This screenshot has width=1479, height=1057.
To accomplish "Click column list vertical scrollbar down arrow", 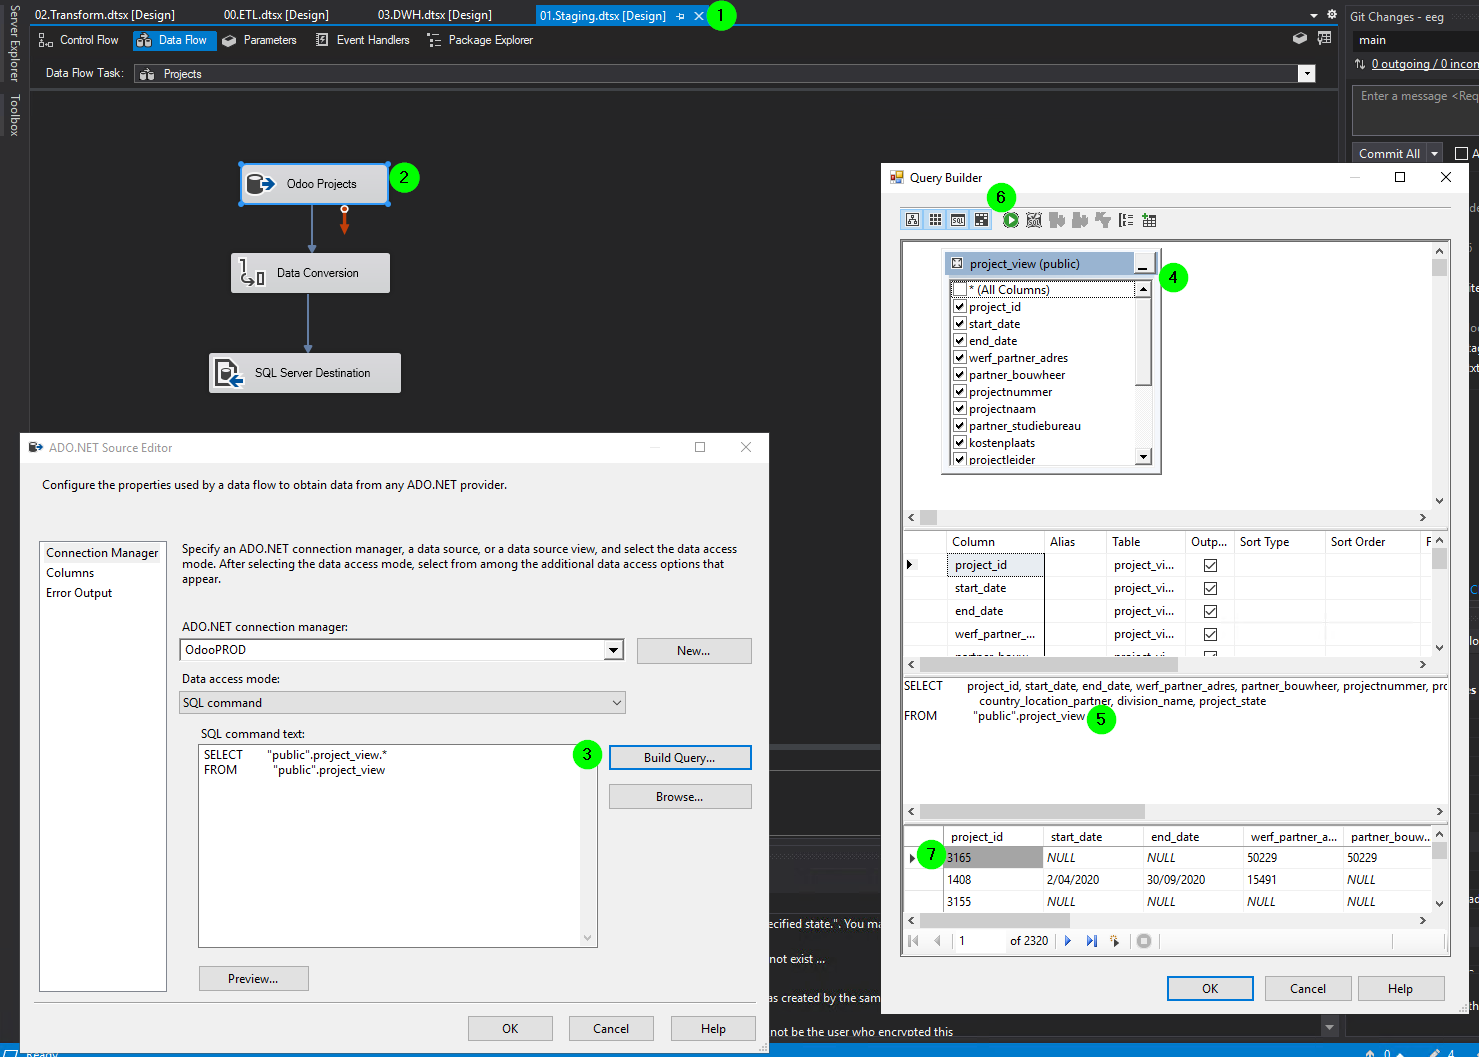I will [1143, 457].
